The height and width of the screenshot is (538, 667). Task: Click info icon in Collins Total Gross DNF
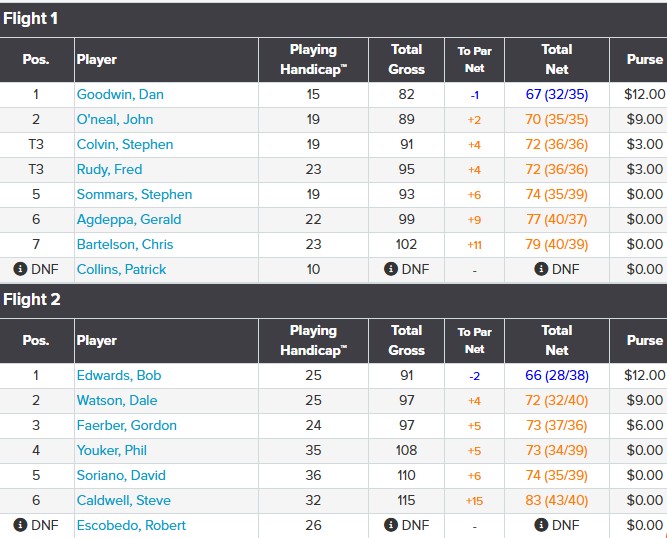[x=390, y=269]
